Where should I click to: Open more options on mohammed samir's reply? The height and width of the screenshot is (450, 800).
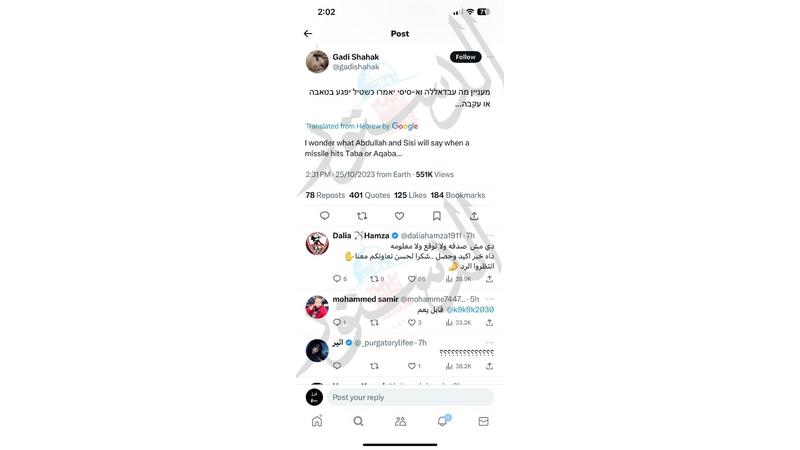click(490, 299)
